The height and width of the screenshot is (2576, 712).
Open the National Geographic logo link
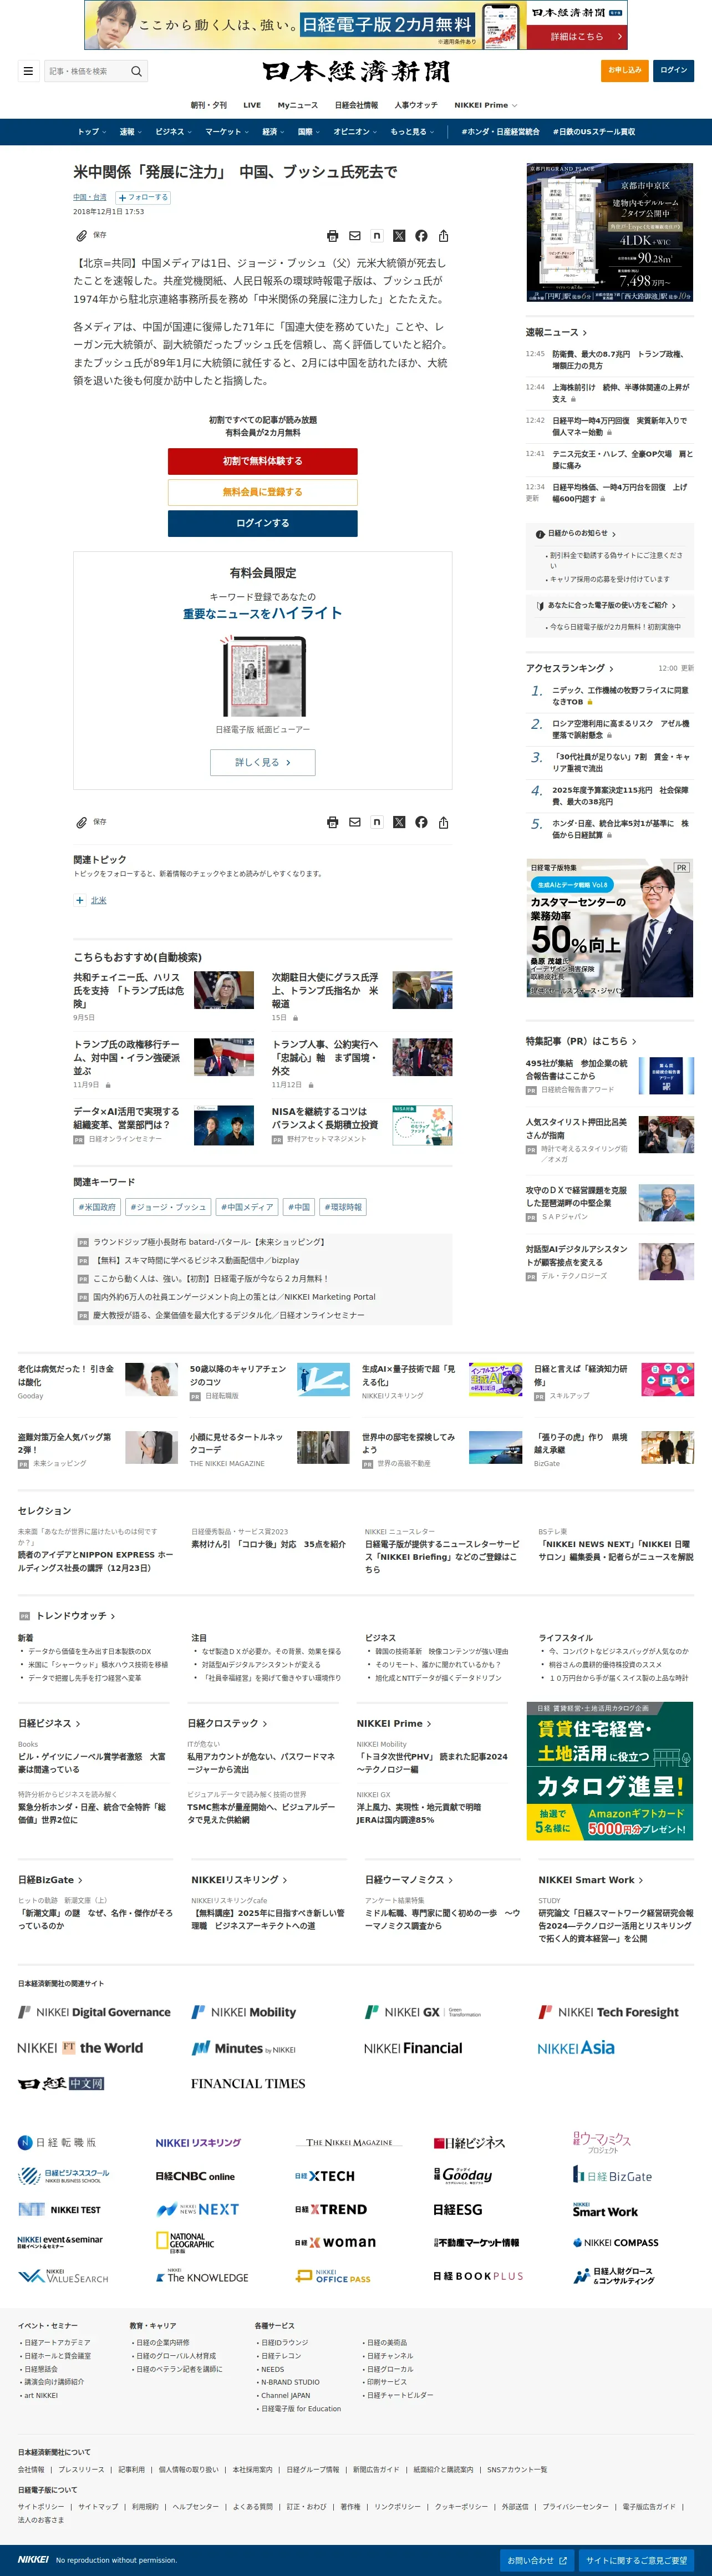tap(186, 2242)
